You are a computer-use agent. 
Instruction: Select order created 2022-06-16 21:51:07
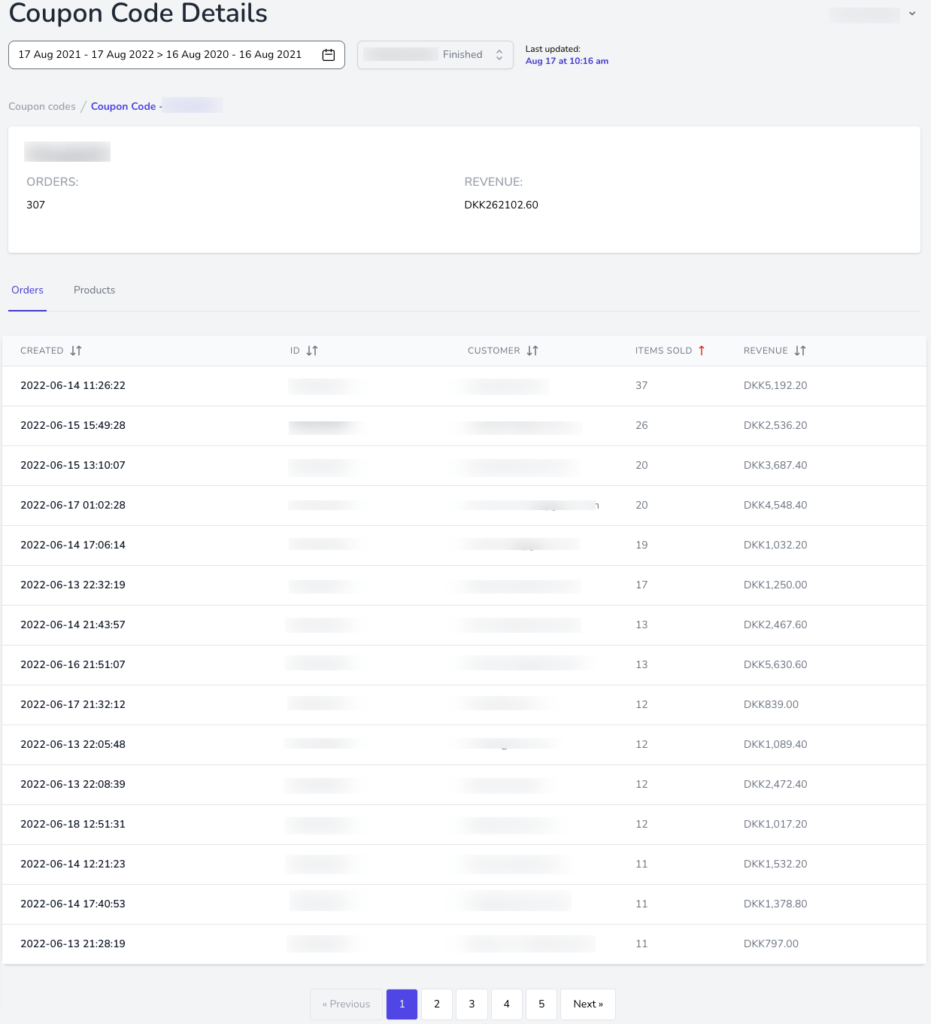click(x=464, y=665)
